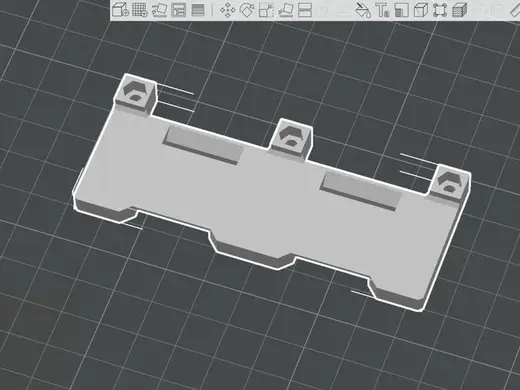Select the Auto orient tool
Image resolution: width=520 pixels, height=390 pixels.
159,10
